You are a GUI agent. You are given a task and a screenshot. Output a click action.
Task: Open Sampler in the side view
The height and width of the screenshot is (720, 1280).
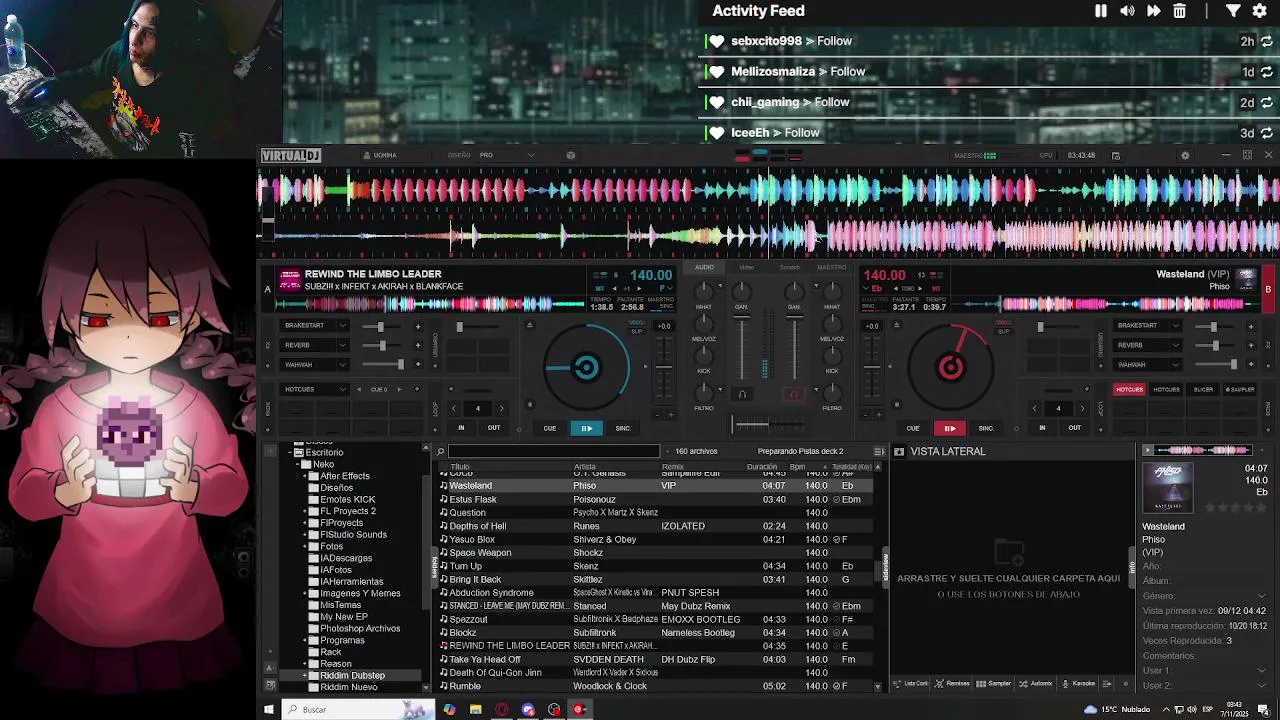click(x=993, y=683)
